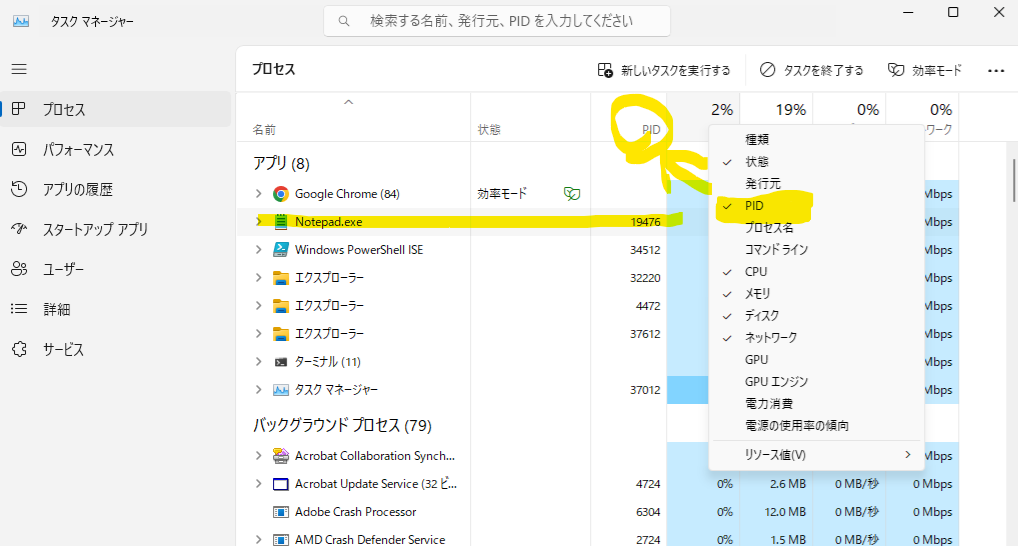Screen dimensions: 1018x546
Task: Open the three-dots more options menu
Action: click(996, 70)
